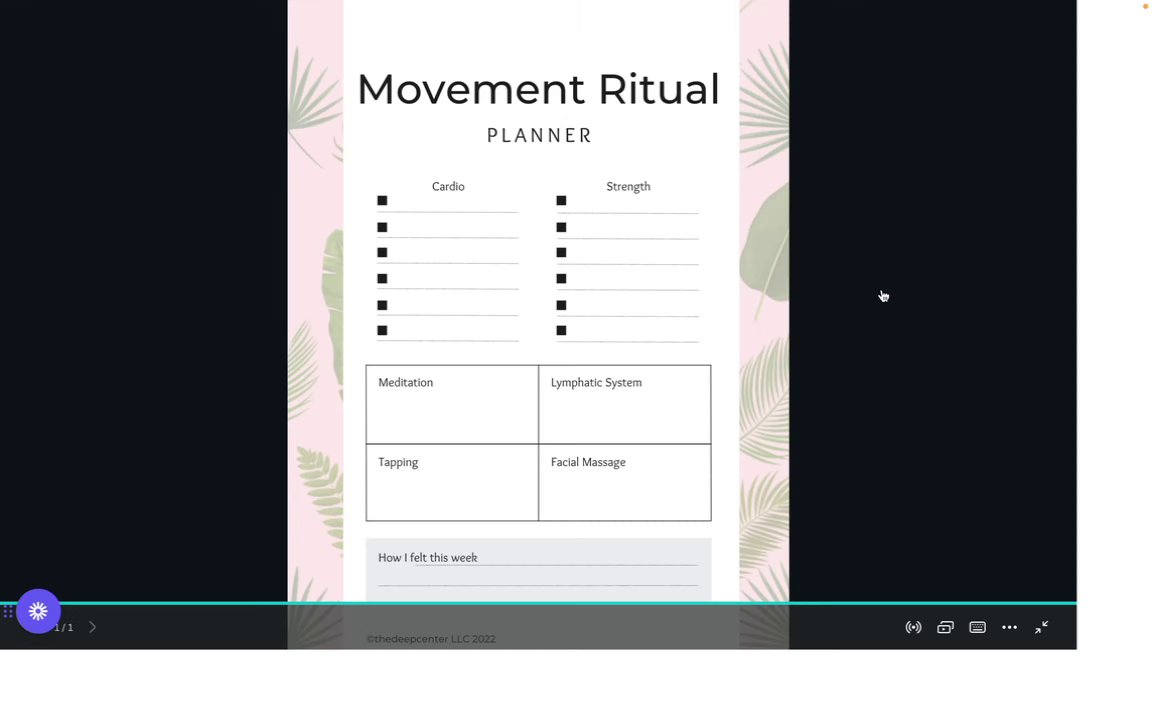Image resolution: width=1152 pixels, height=720 pixels.
Task: Click the 'PLANNER' subtitle text
Action: [x=539, y=136]
